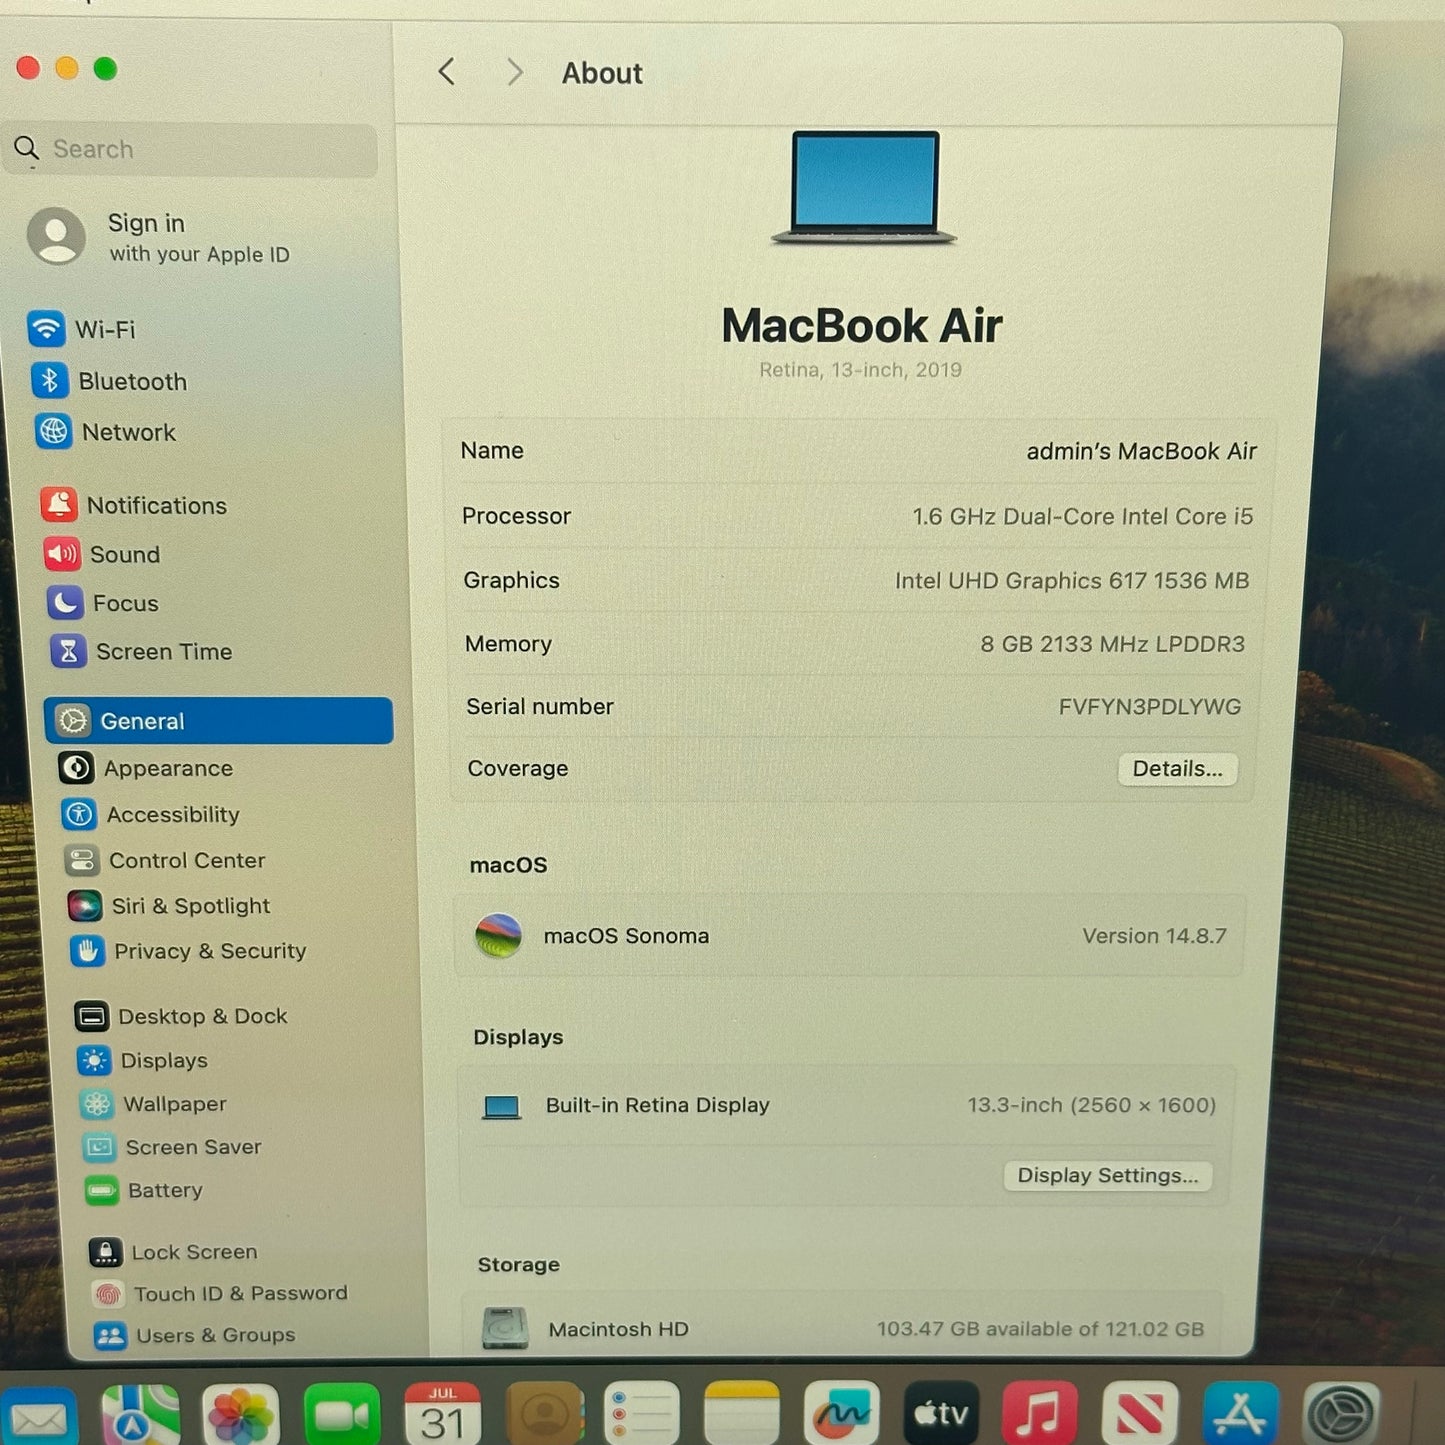Go forward with the right chevron
Viewport: 1445px width, 1445px height.
[514, 72]
